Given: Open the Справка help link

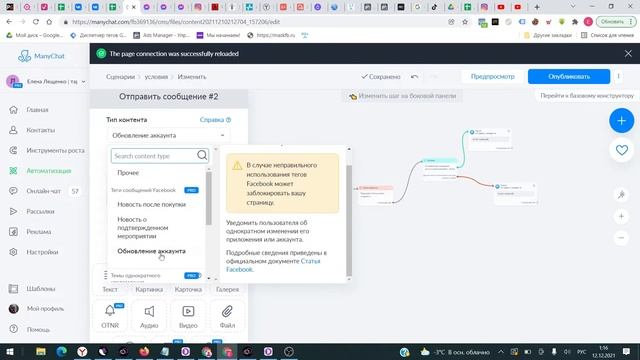Looking at the screenshot, I should 215,120.
